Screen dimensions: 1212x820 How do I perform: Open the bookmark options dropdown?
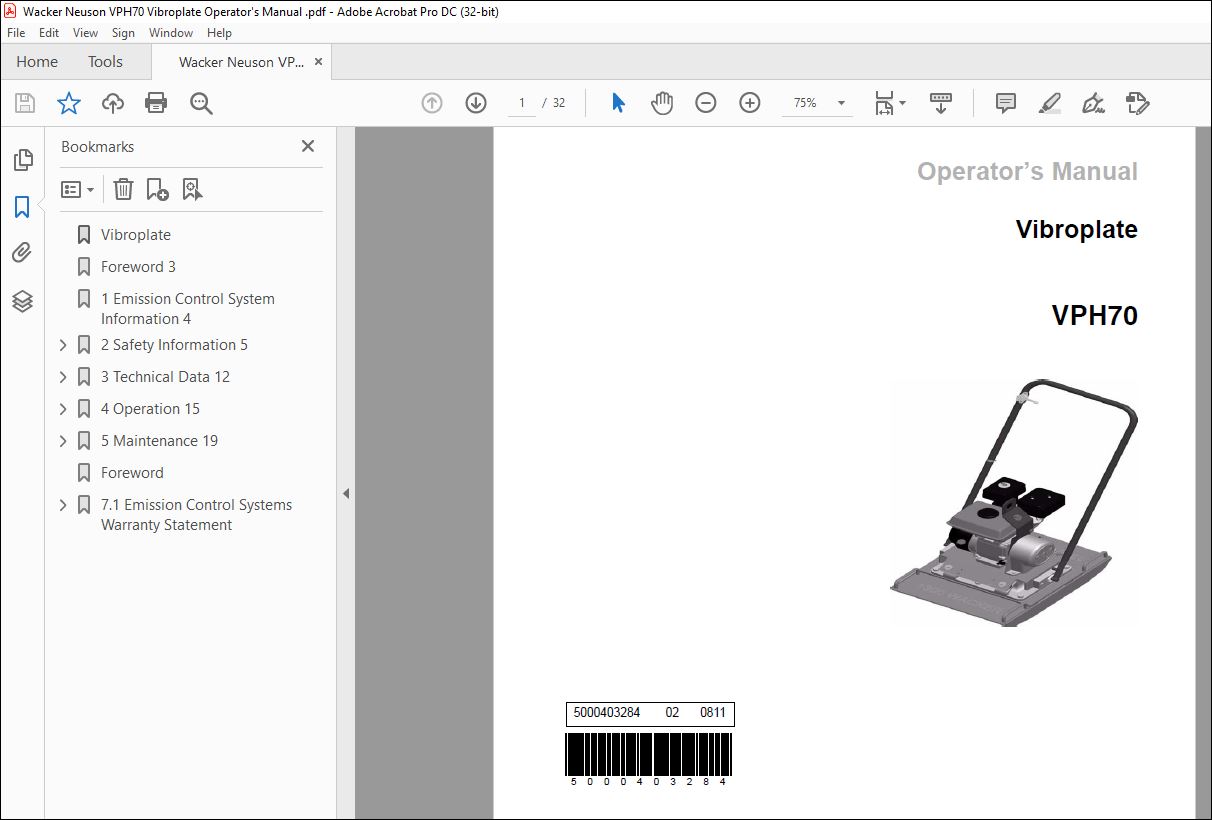coord(78,189)
